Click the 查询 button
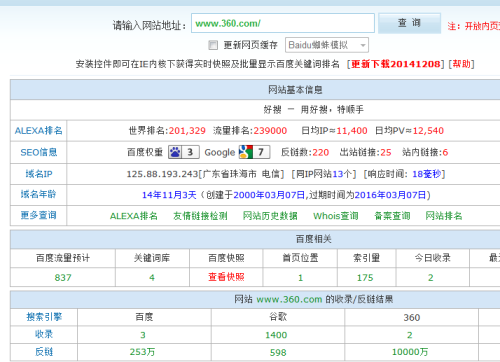The width and height of the screenshot is (500, 362). pyautogui.click(x=409, y=23)
